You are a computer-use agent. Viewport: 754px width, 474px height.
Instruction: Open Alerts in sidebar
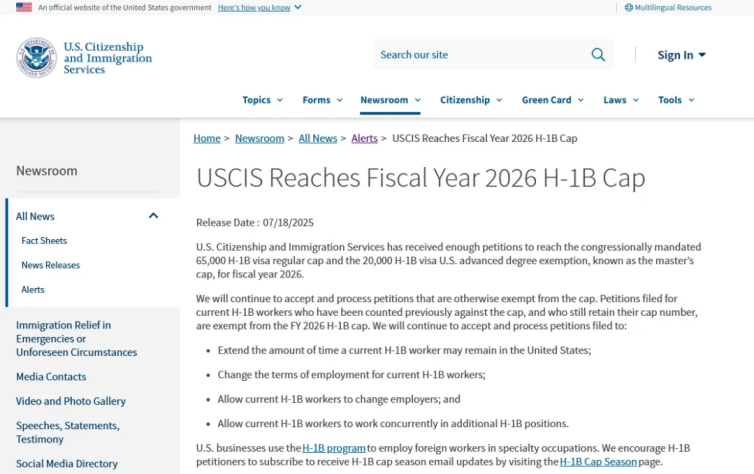coord(33,289)
